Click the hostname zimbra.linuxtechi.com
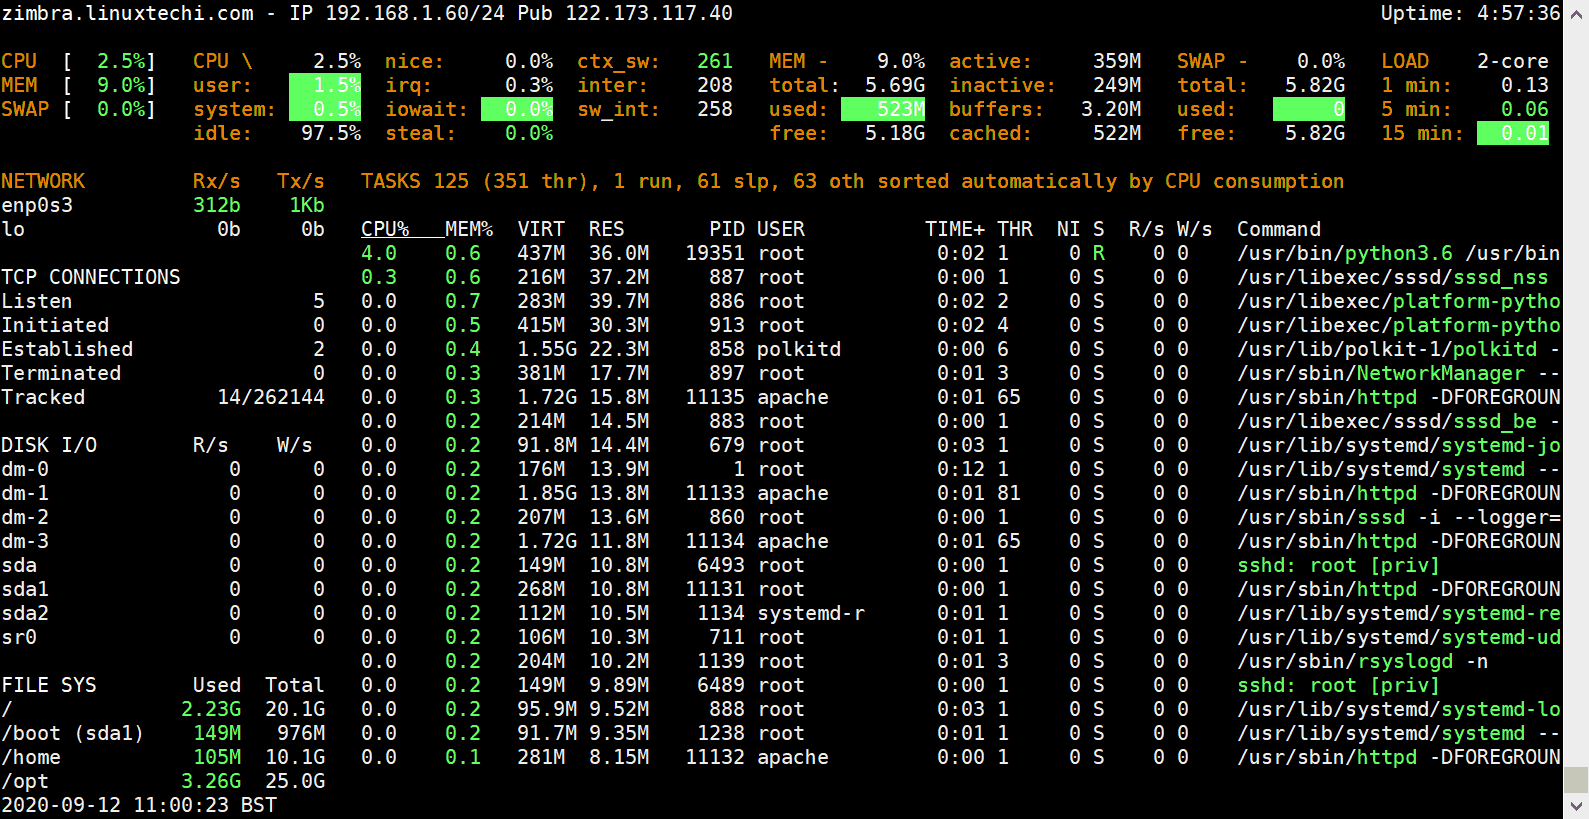The image size is (1589, 819). pos(127,13)
